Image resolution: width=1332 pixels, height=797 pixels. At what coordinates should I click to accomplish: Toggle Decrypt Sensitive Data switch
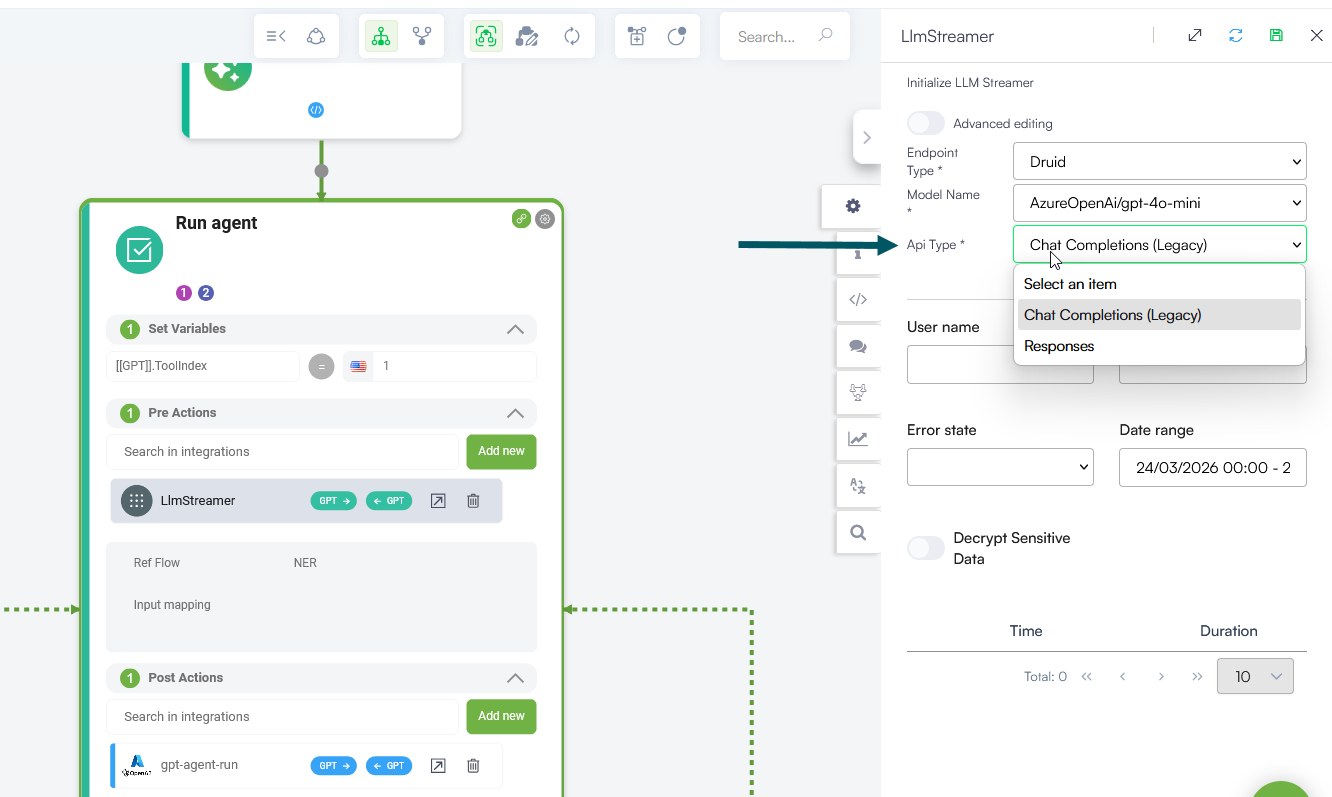coord(925,548)
